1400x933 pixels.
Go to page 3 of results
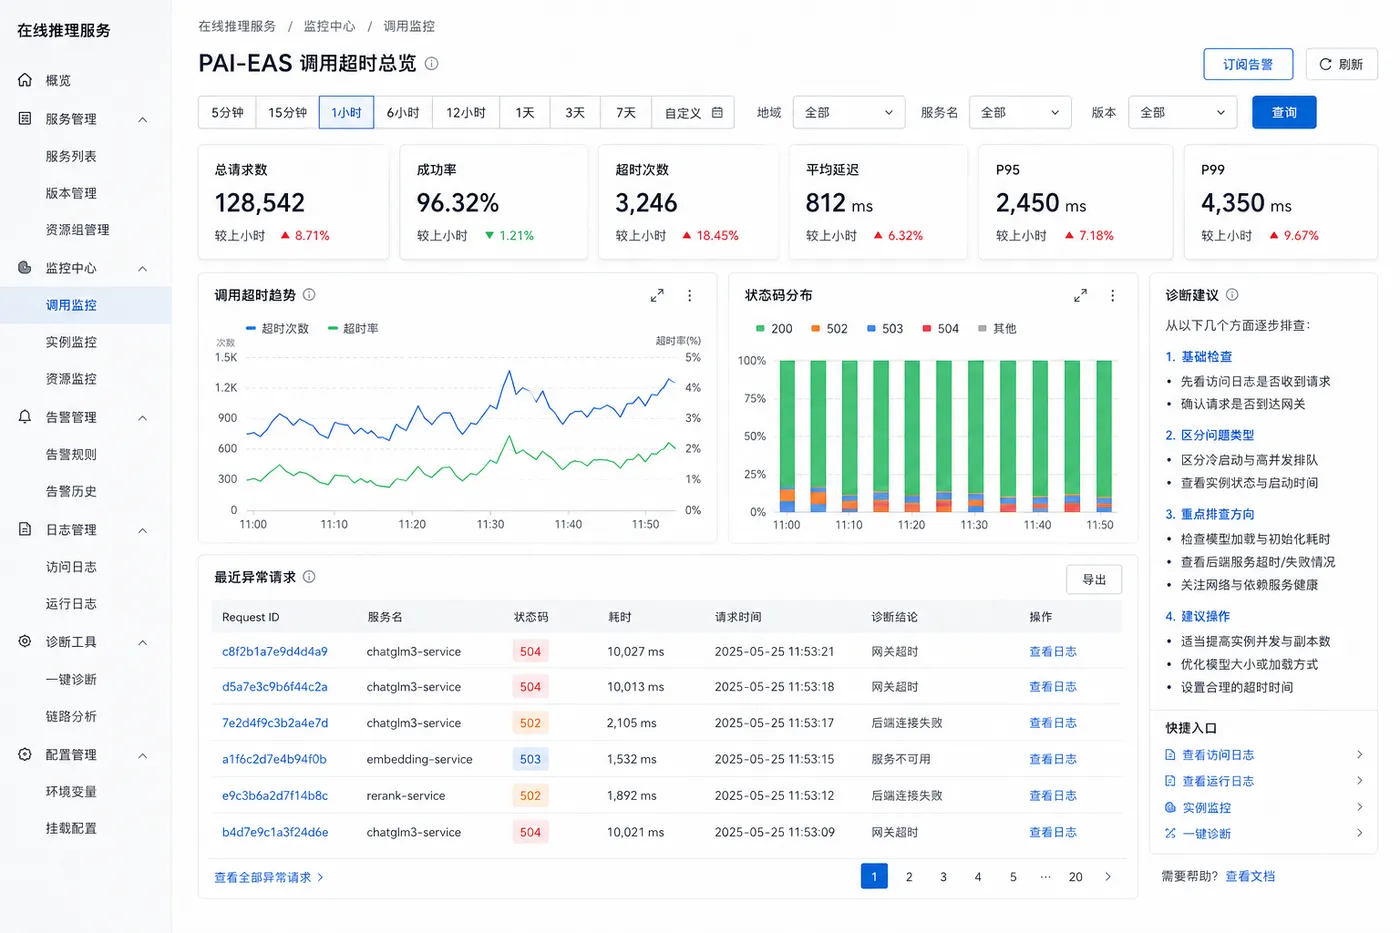[x=943, y=877]
